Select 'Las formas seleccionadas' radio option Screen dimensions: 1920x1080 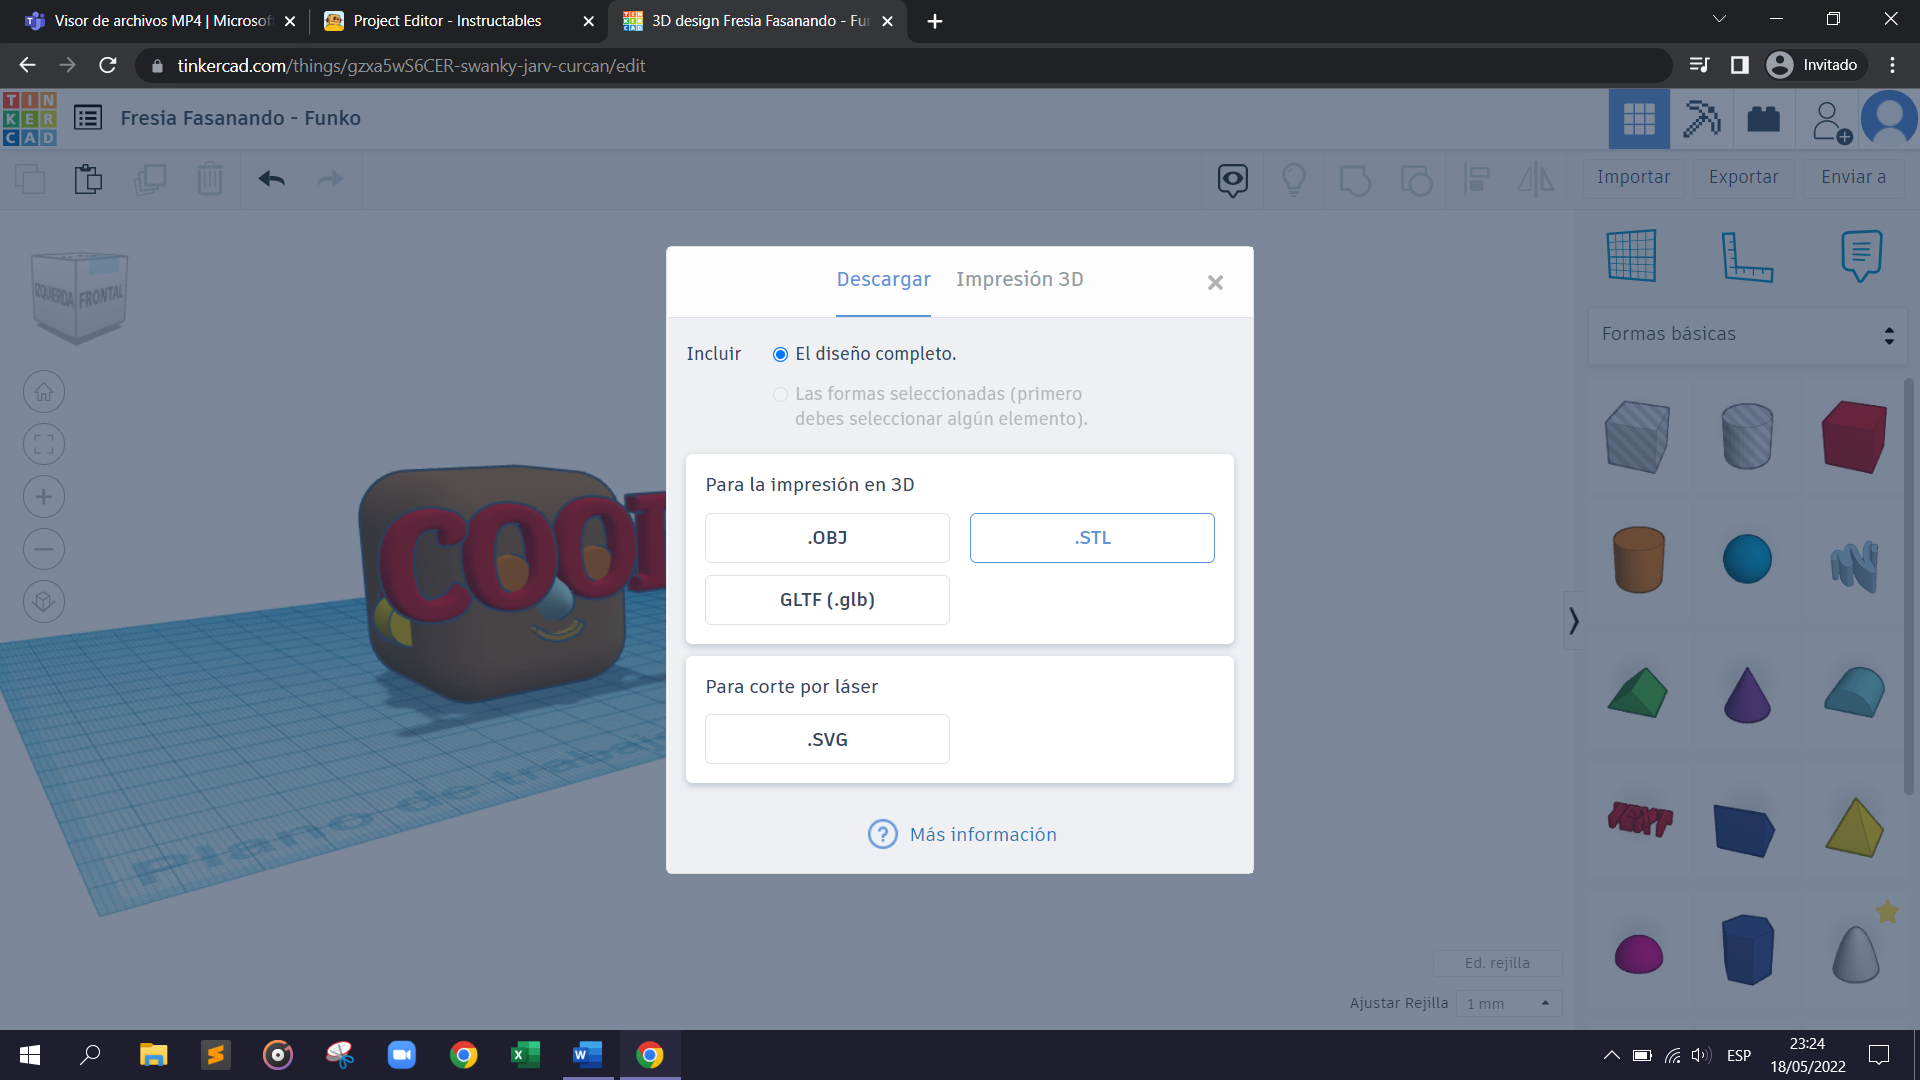point(780,394)
